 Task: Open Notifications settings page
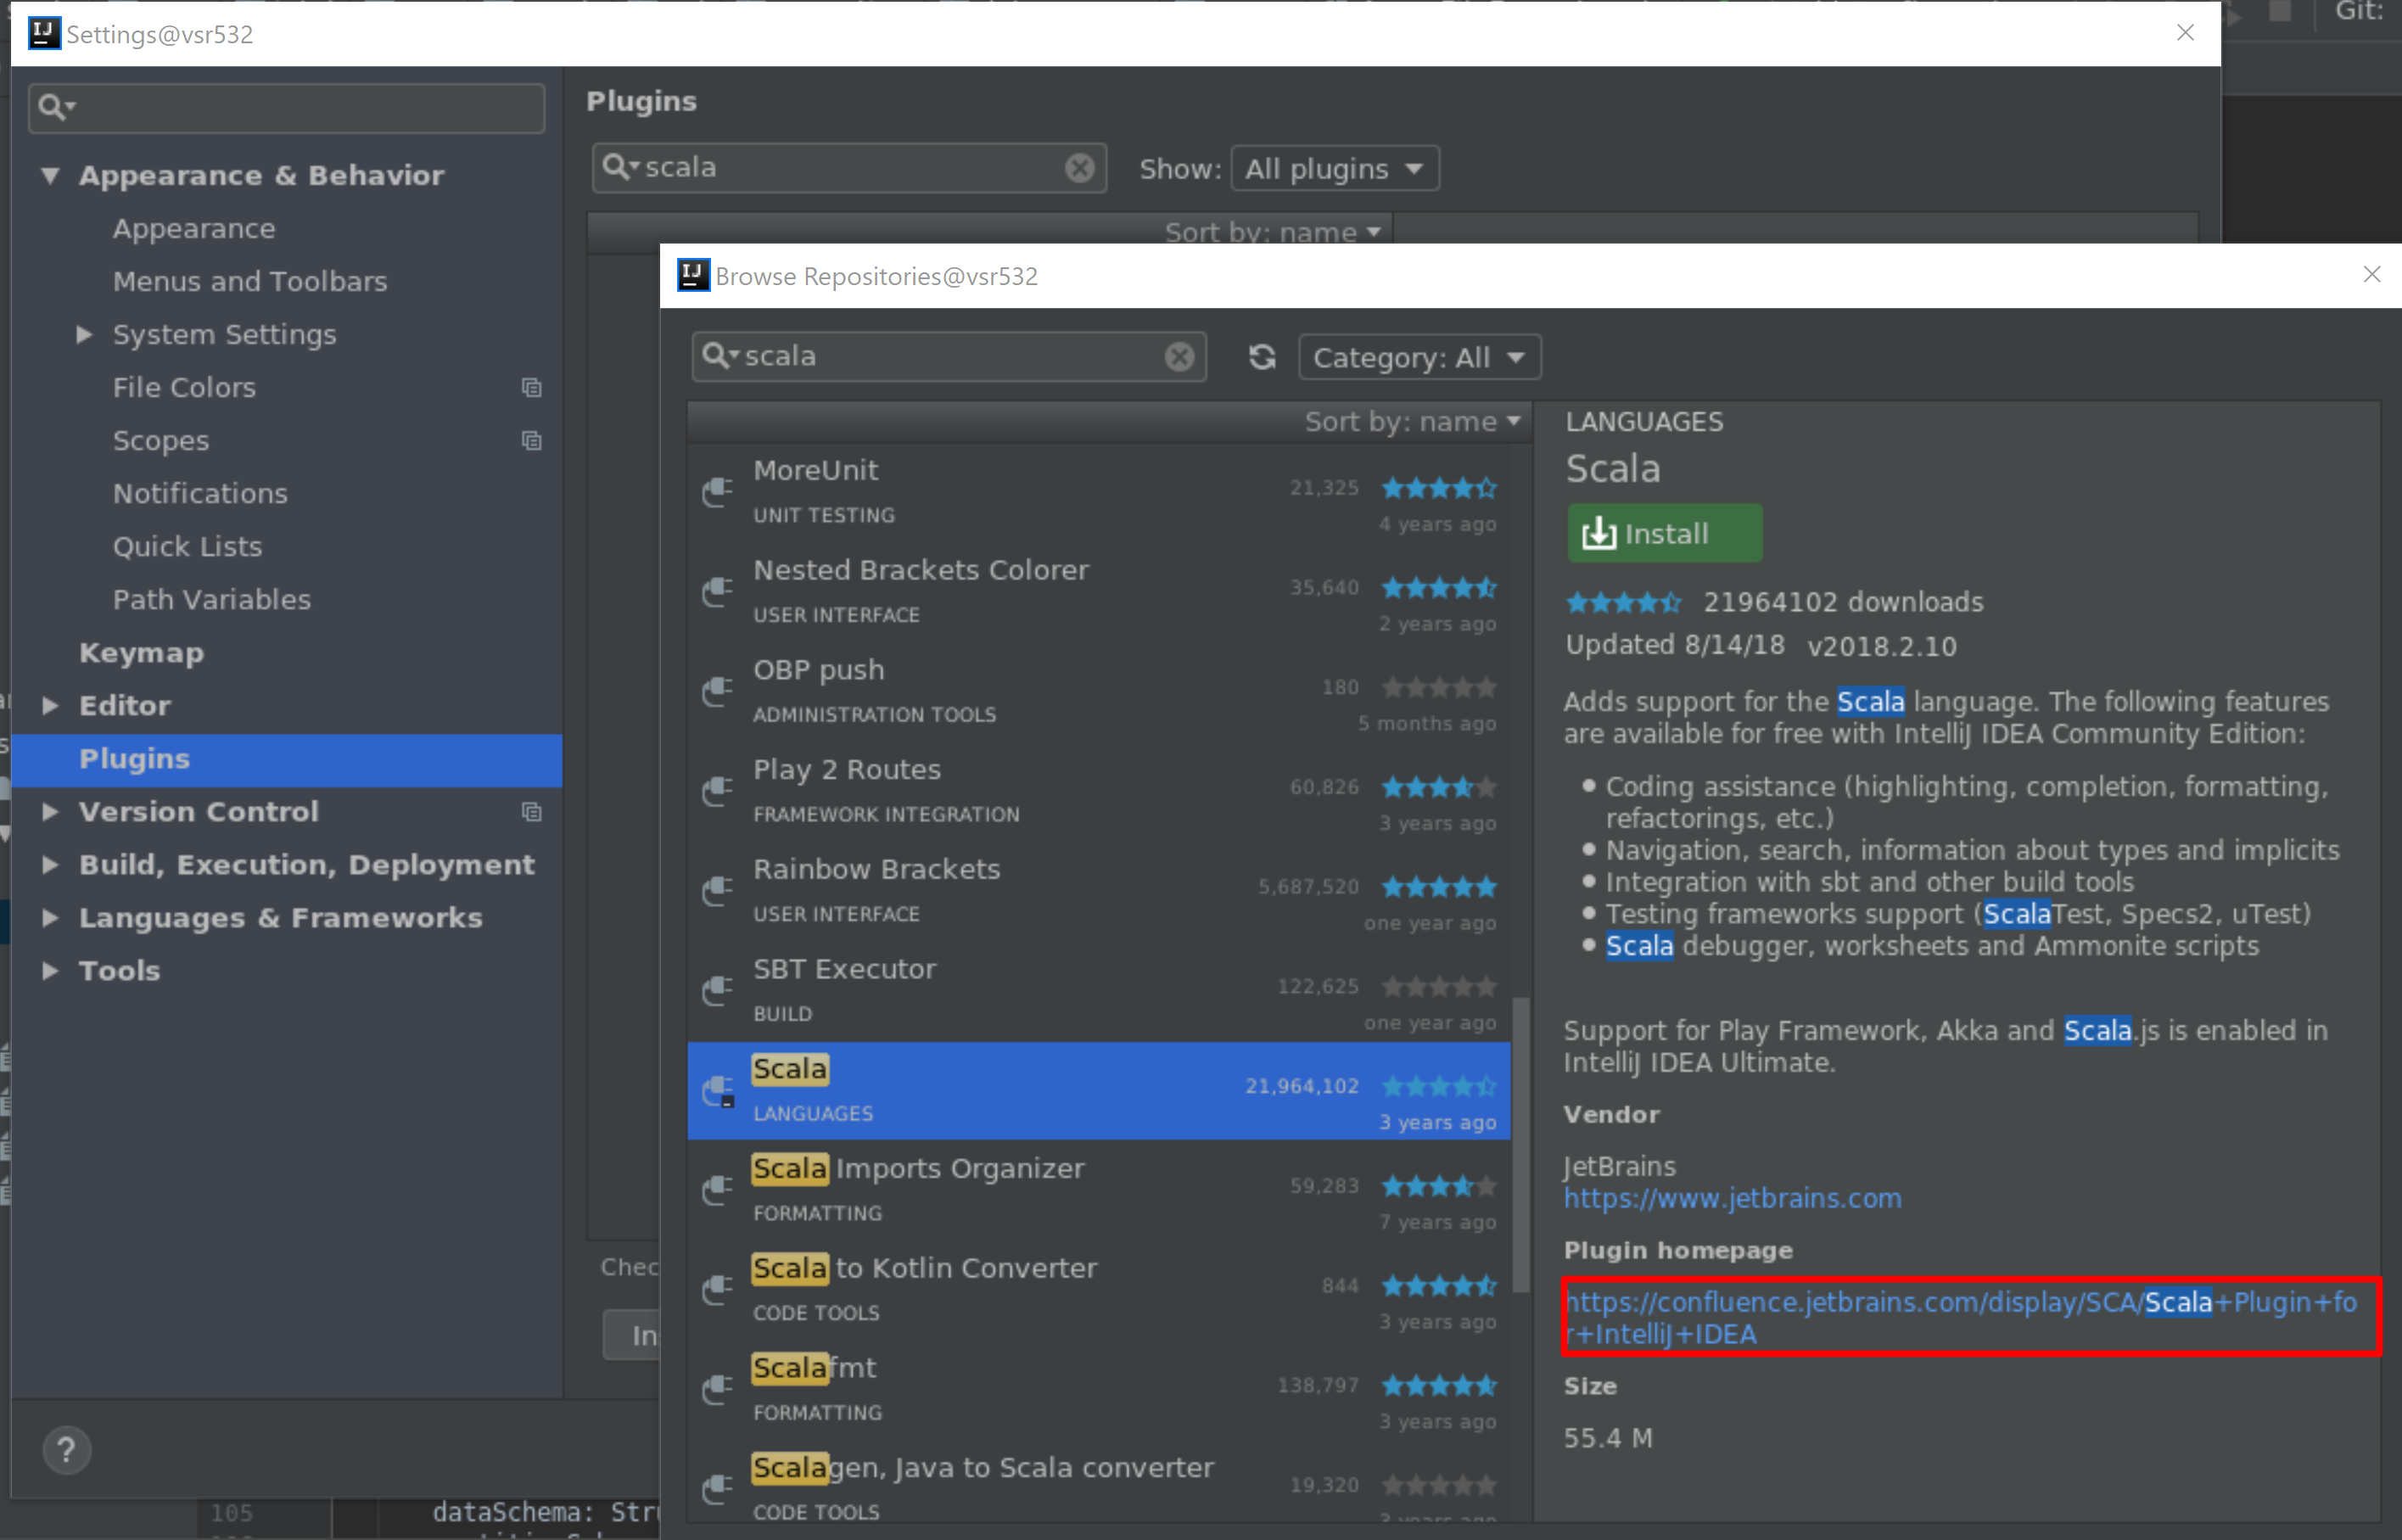point(200,494)
